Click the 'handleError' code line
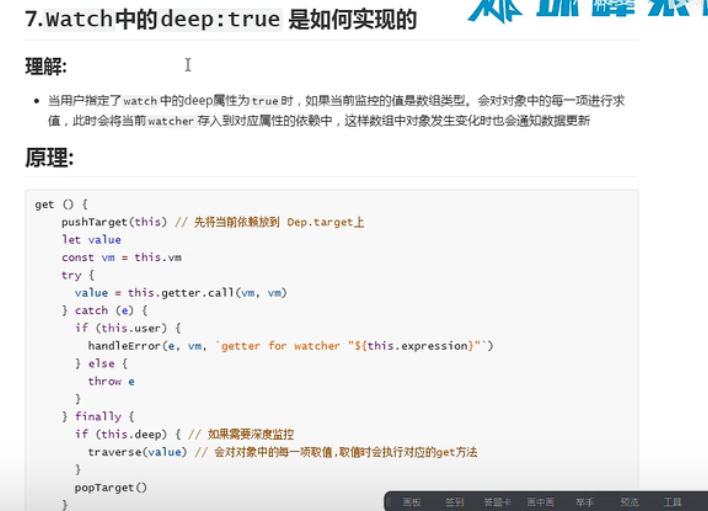 [291, 346]
